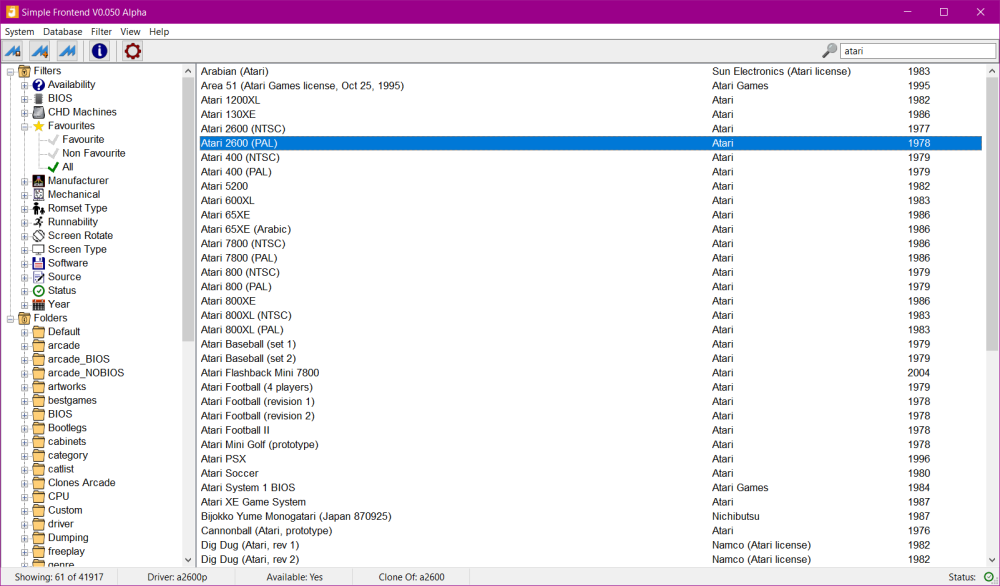Select the Availability question-mark filter icon
The image size is (1000, 586).
(39, 85)
